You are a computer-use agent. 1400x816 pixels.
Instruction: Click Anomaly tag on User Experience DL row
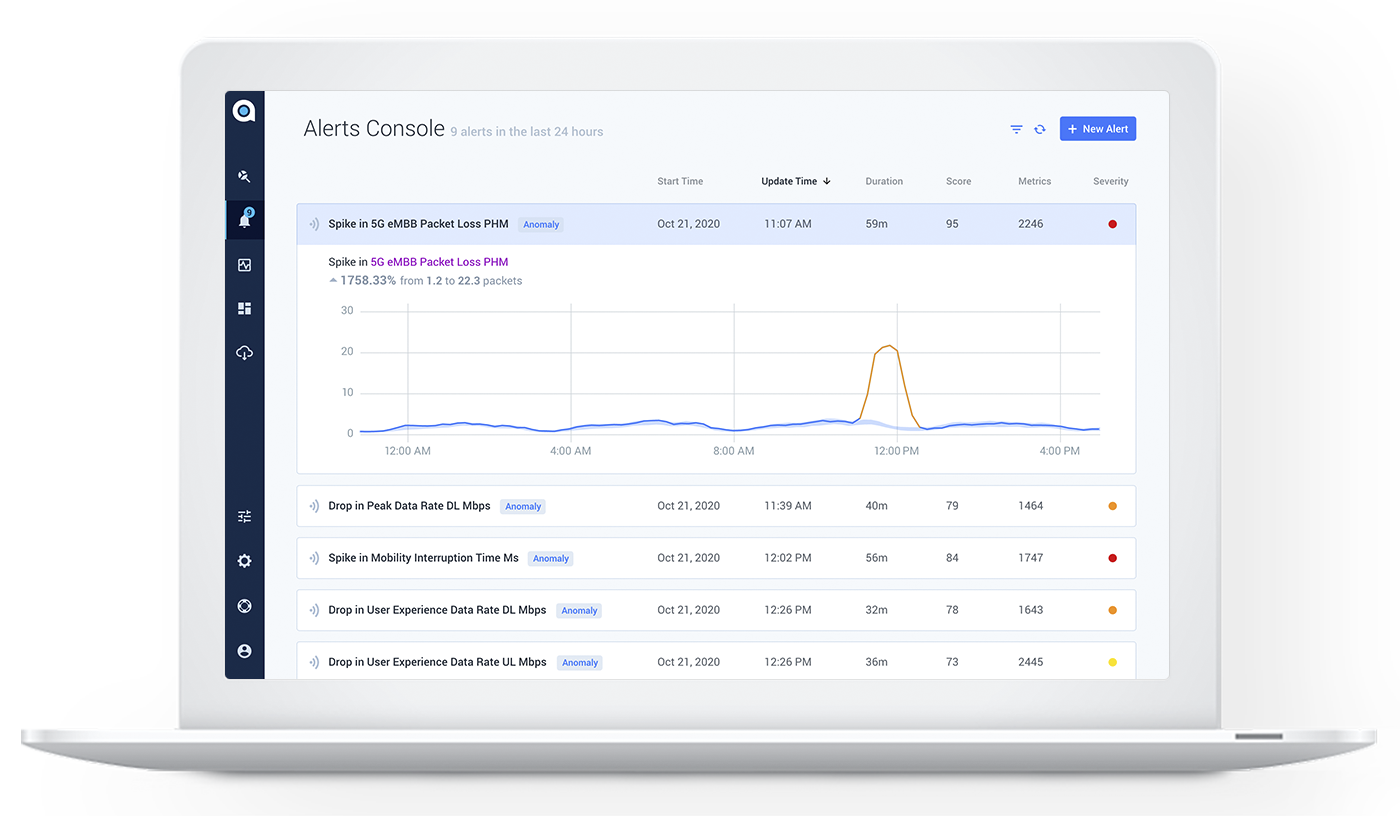(579, 611)
